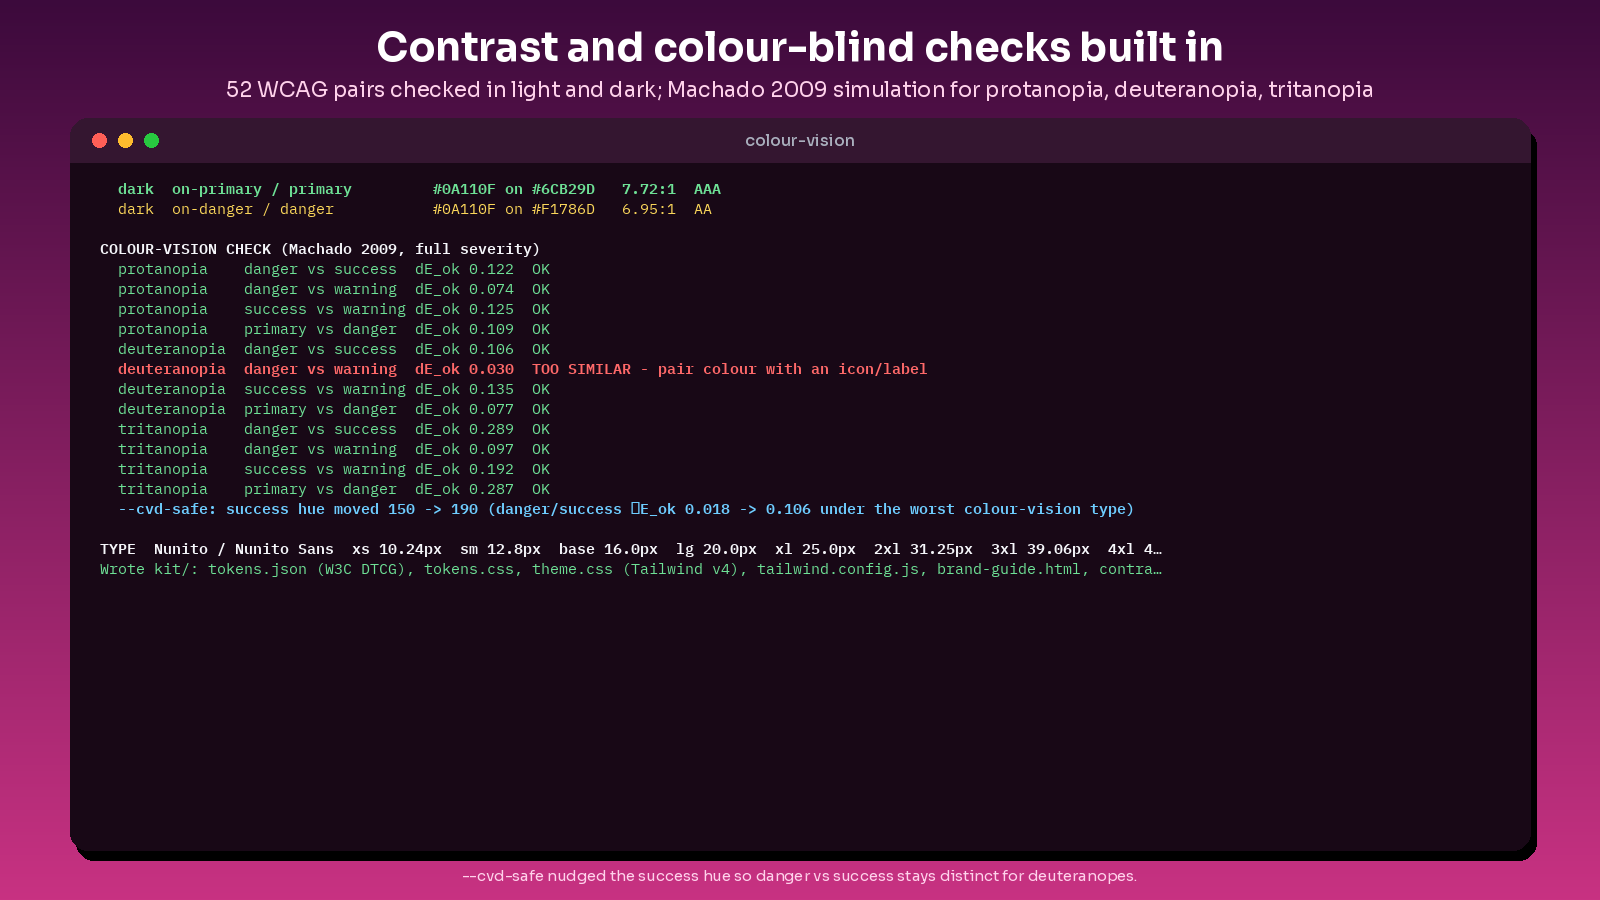
Task: Click the colour-vision window title
Action: click(x=800, y=140)
